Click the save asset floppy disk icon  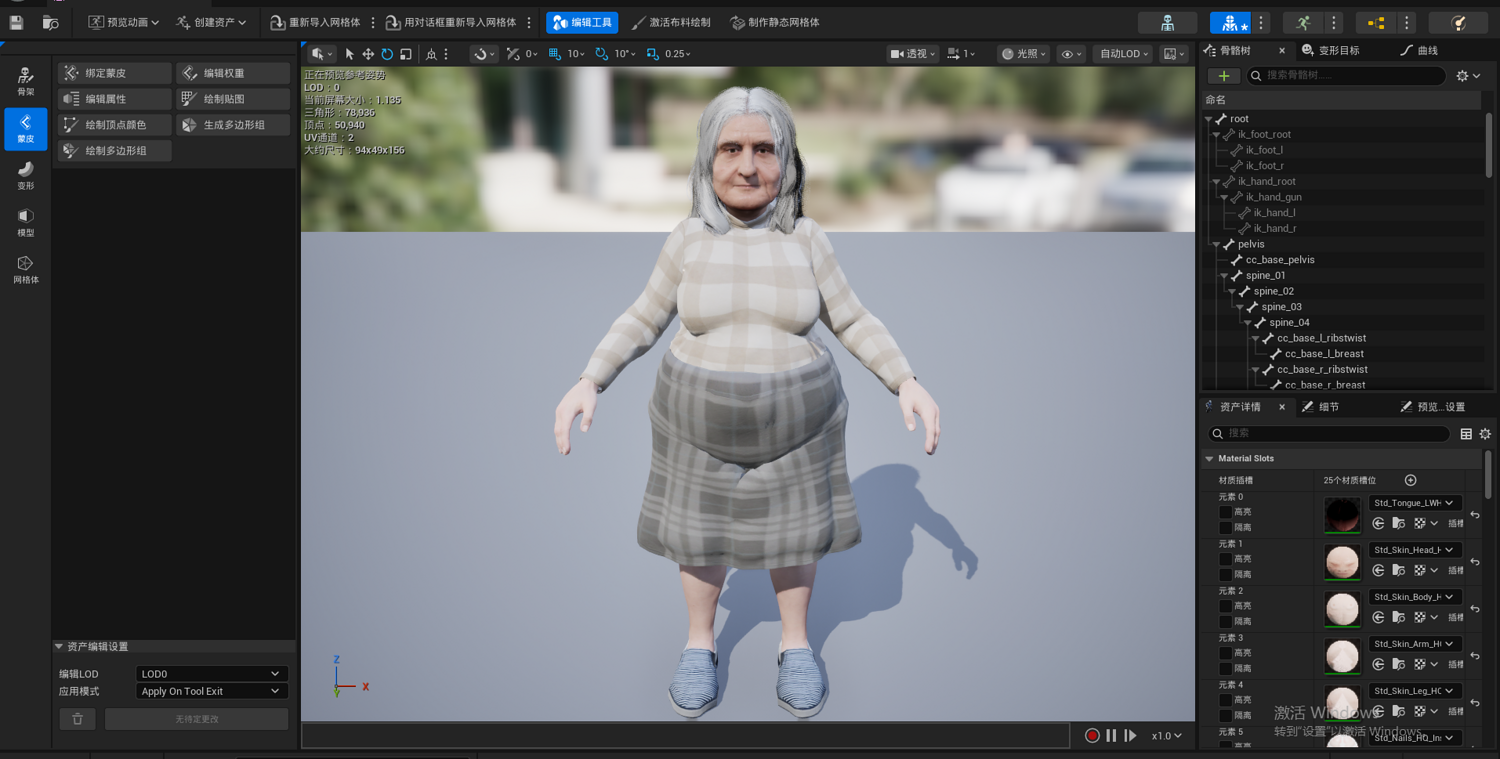point(17,22)
